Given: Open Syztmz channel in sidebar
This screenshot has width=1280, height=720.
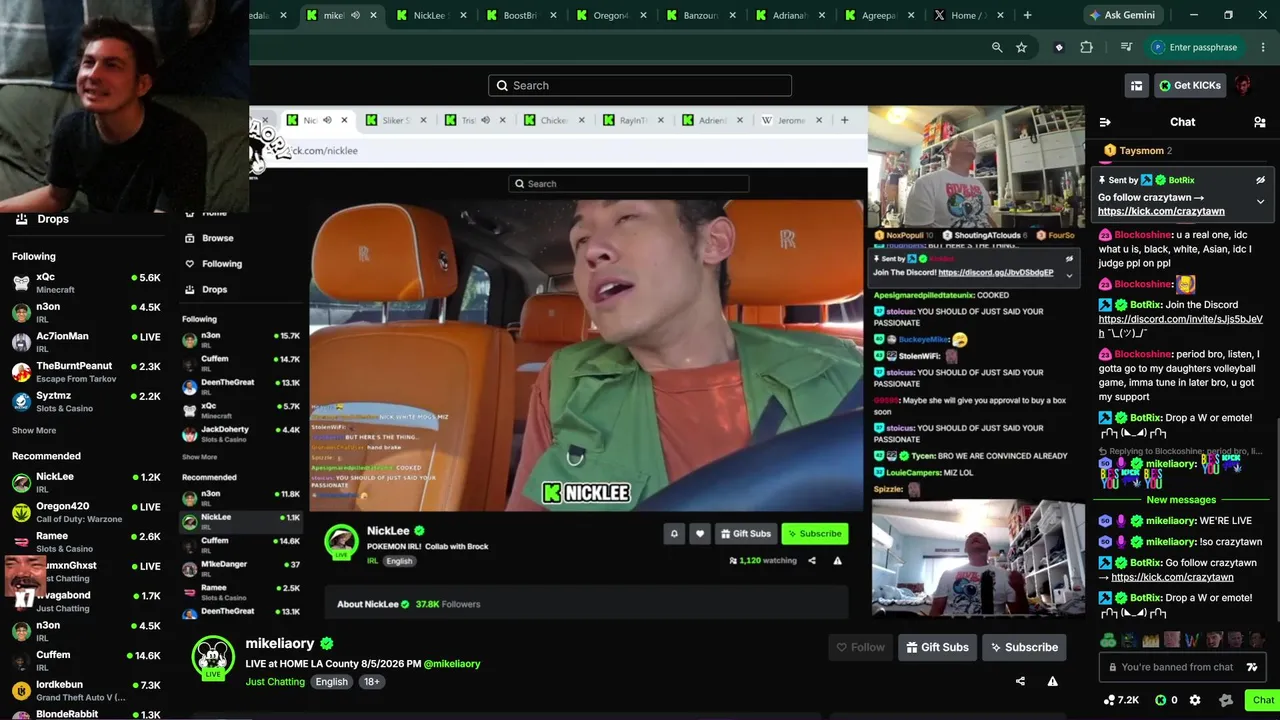Looking at the screenshot, I should [86, 401].
